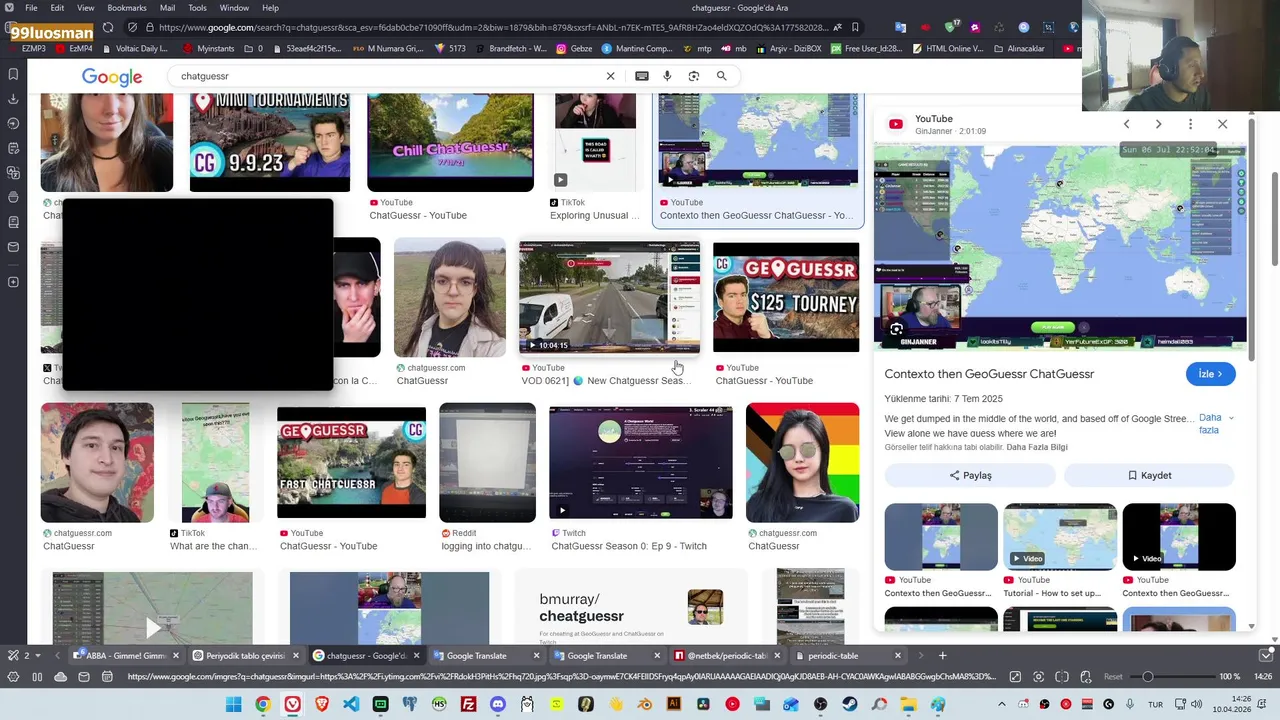Open Discord from the taskbar
This screenshot has height=720, width=1280.
498,704
